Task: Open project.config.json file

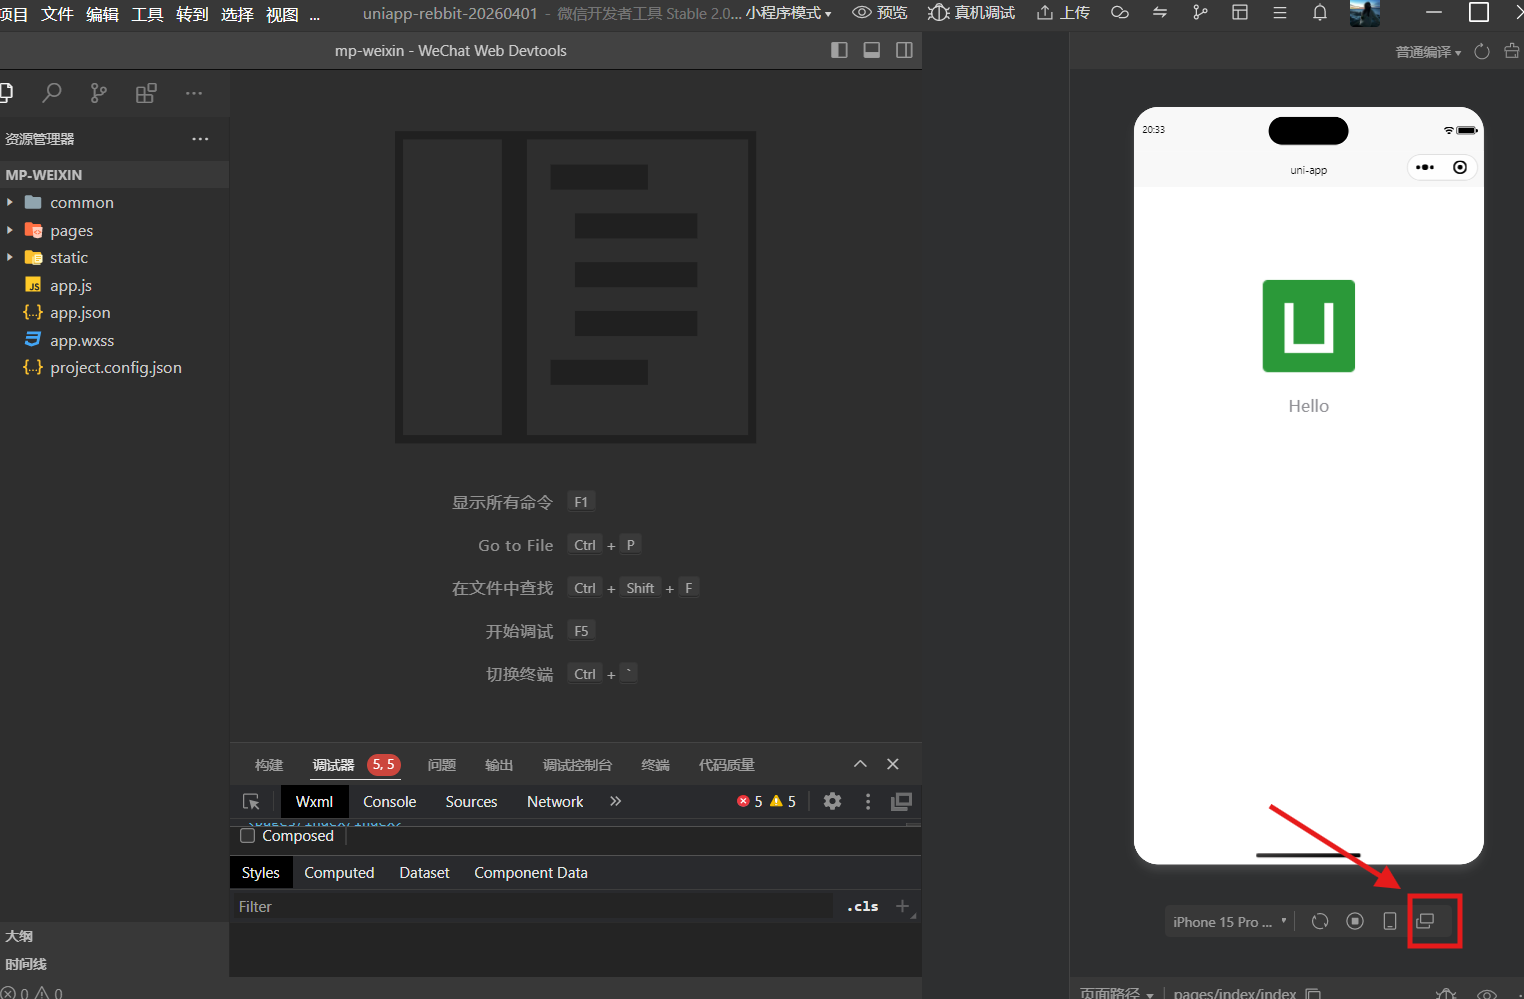Action: pyautogui.click(x=114, y=368)
